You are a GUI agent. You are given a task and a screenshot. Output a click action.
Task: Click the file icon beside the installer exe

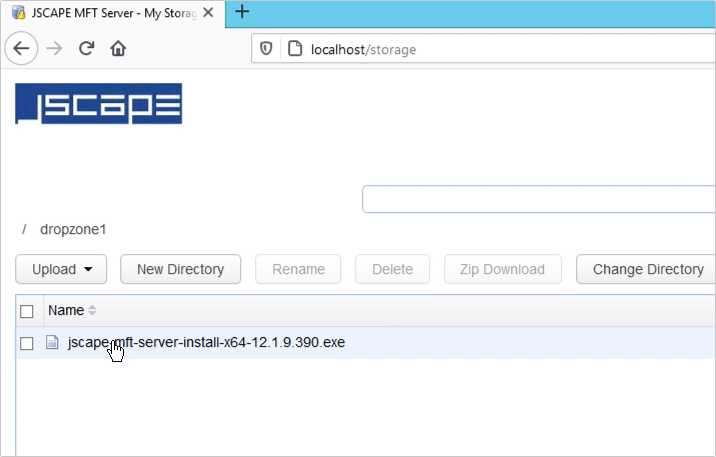[x=53, y=343]
